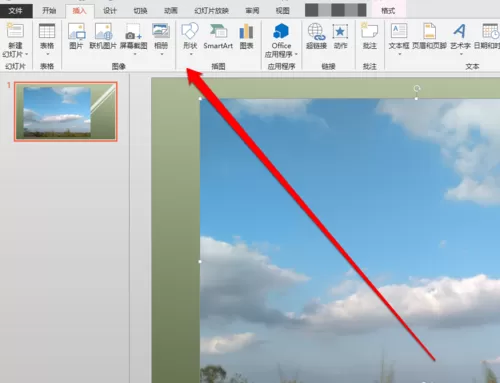Click the Photo Album (相册) icon
Image resolution: width=500 pixels, height=383 pixels.
pos(161,31)
